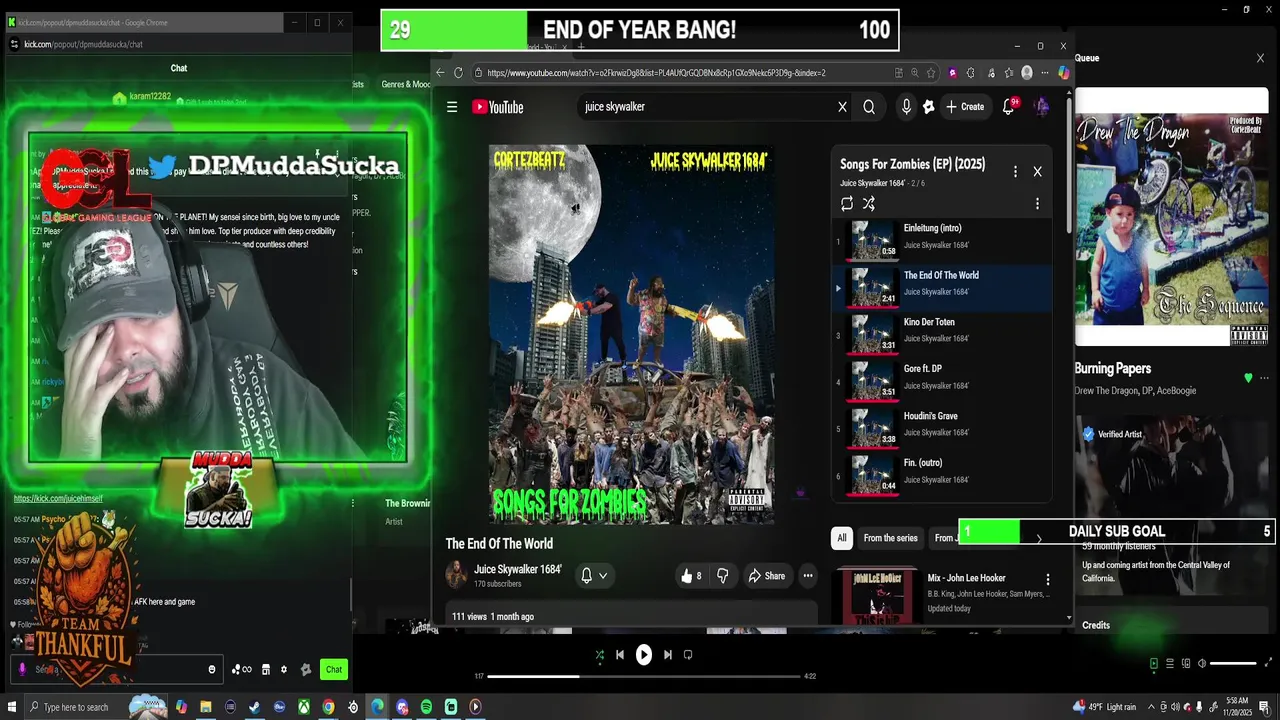Dislike the video with thumbs down
1280x720 pixels.
pos(722,576)
